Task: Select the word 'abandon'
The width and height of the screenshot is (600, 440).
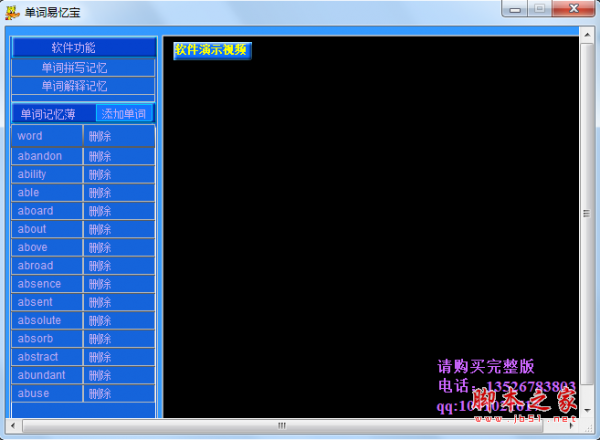Action: tap(47, 156)
